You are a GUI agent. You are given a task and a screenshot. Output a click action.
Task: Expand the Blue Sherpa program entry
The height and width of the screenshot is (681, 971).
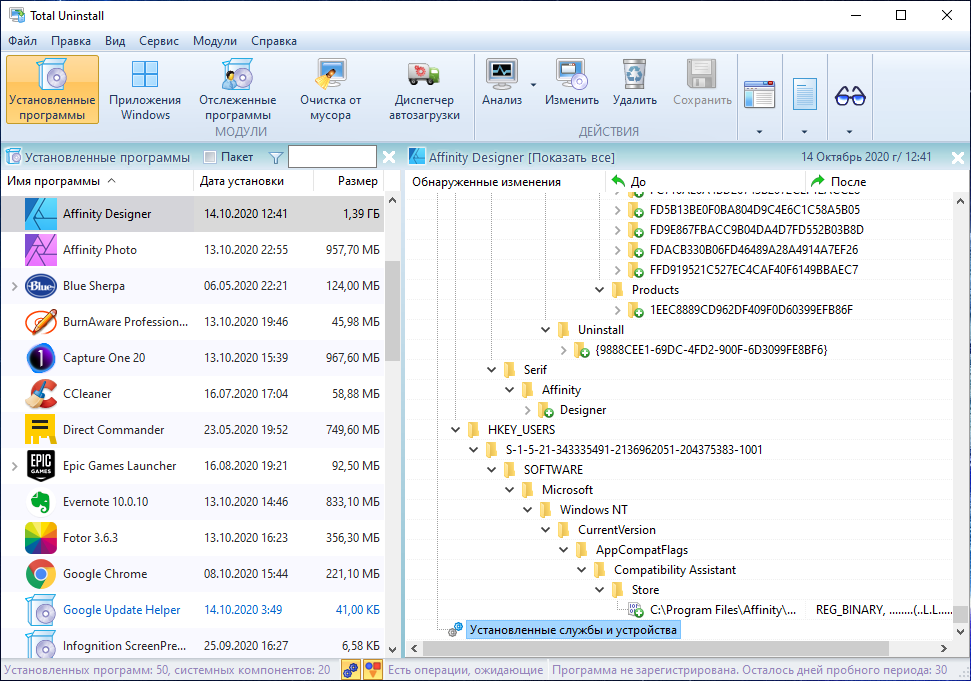[14, 286]
